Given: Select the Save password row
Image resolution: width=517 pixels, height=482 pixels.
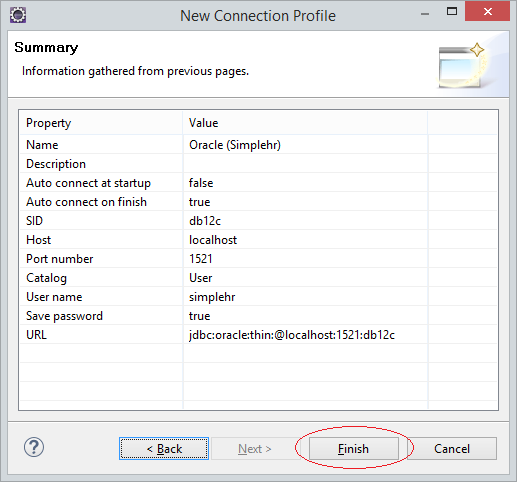Looking at the screenshot, I should [x=258, y=316].
